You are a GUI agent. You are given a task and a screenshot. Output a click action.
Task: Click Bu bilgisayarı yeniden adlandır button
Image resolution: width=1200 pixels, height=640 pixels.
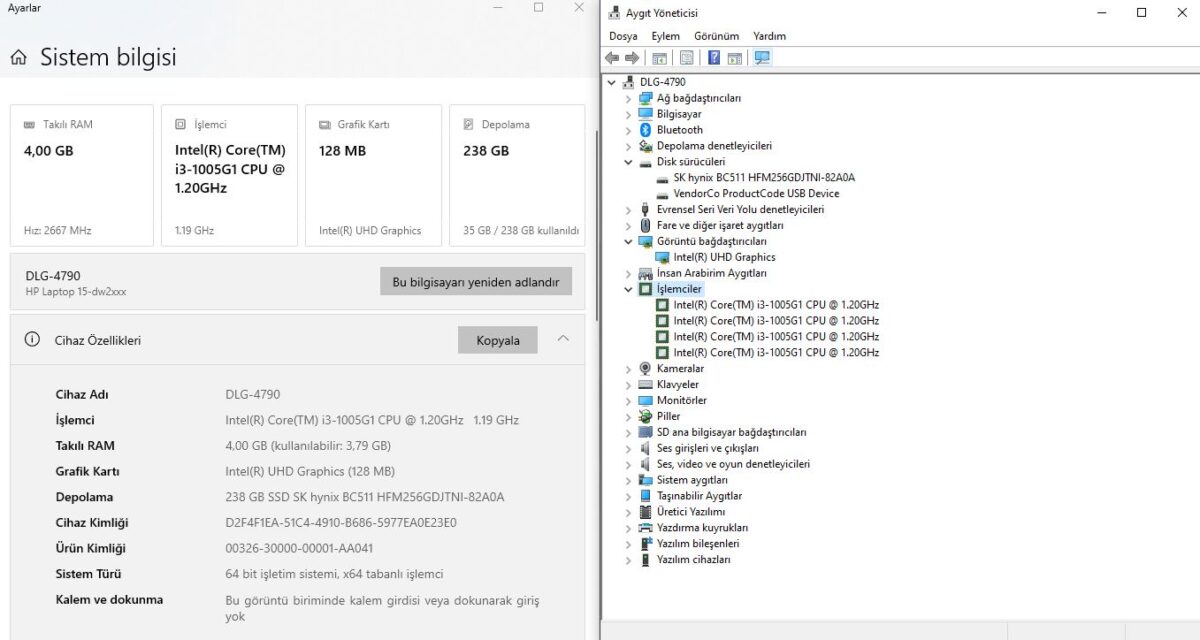(476, 281)
